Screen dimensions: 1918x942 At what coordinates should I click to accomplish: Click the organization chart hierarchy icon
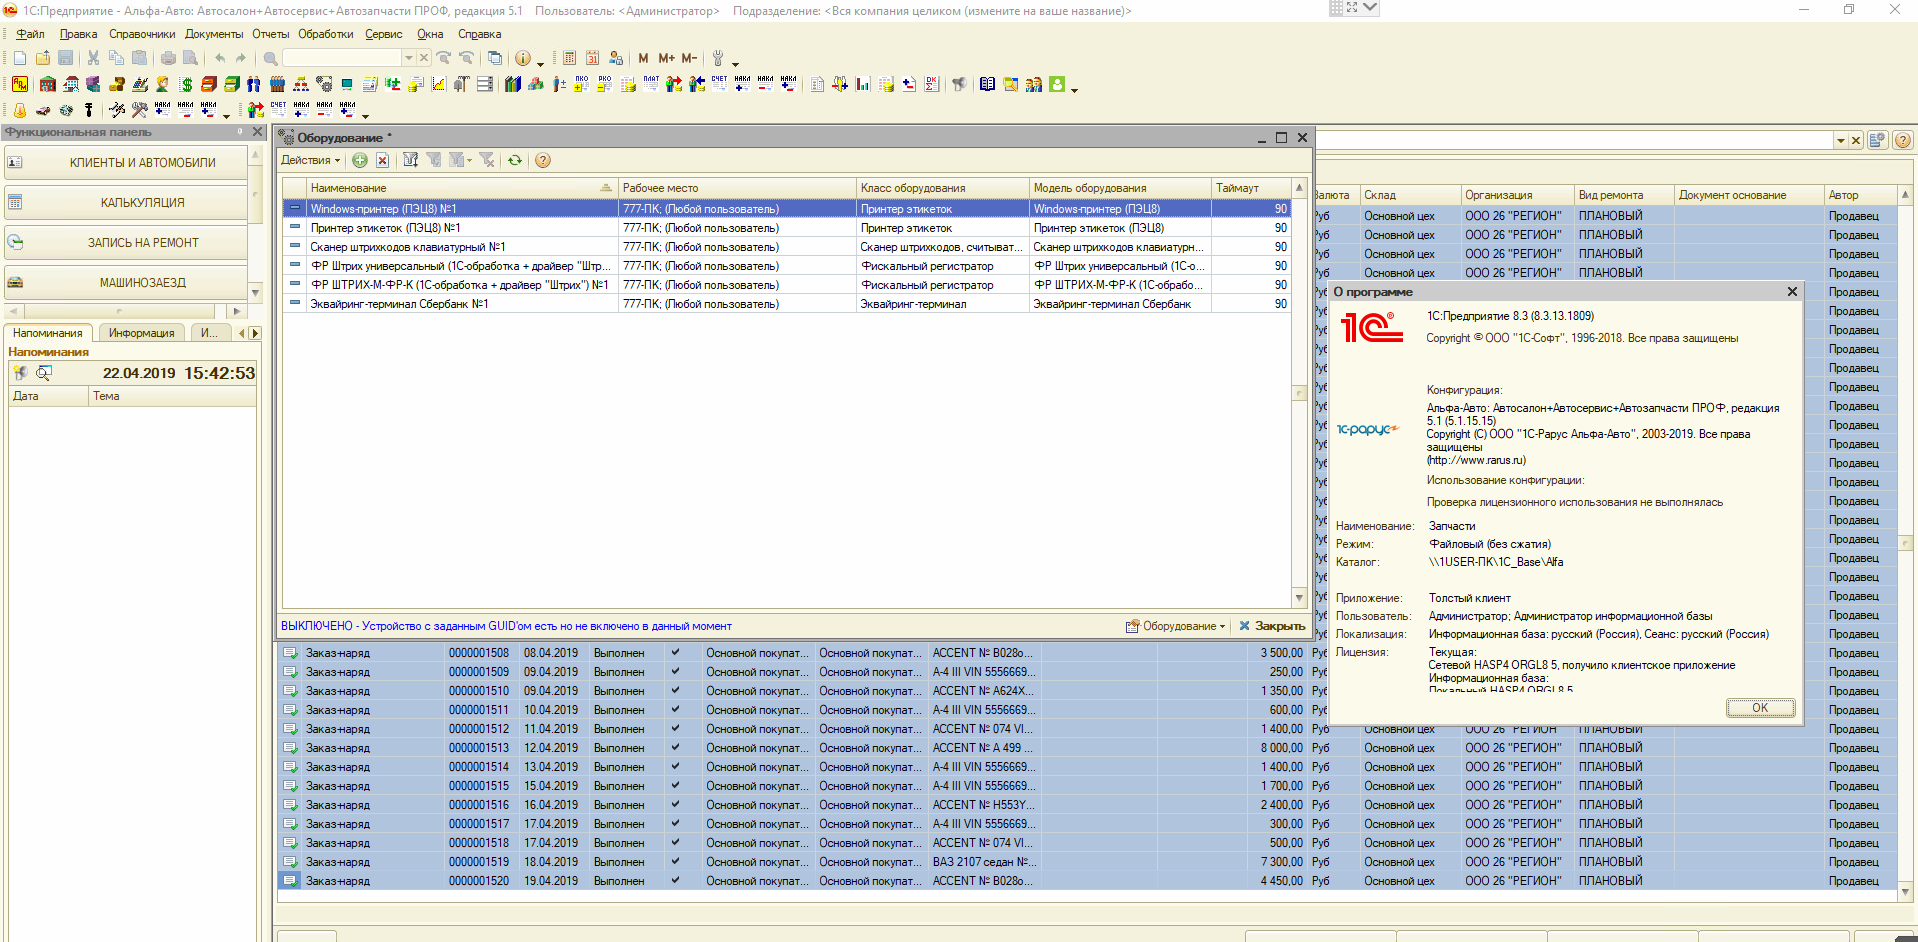tap(300, 84)
